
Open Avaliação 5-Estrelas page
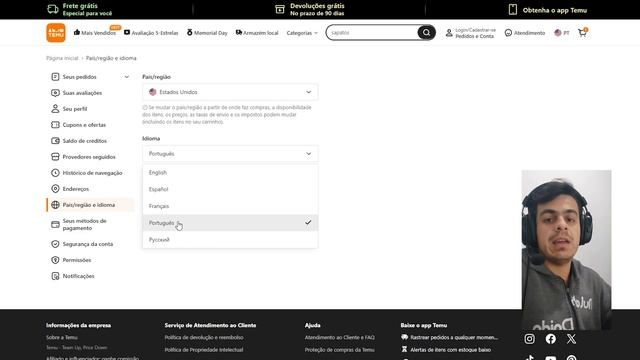[151, 33]
